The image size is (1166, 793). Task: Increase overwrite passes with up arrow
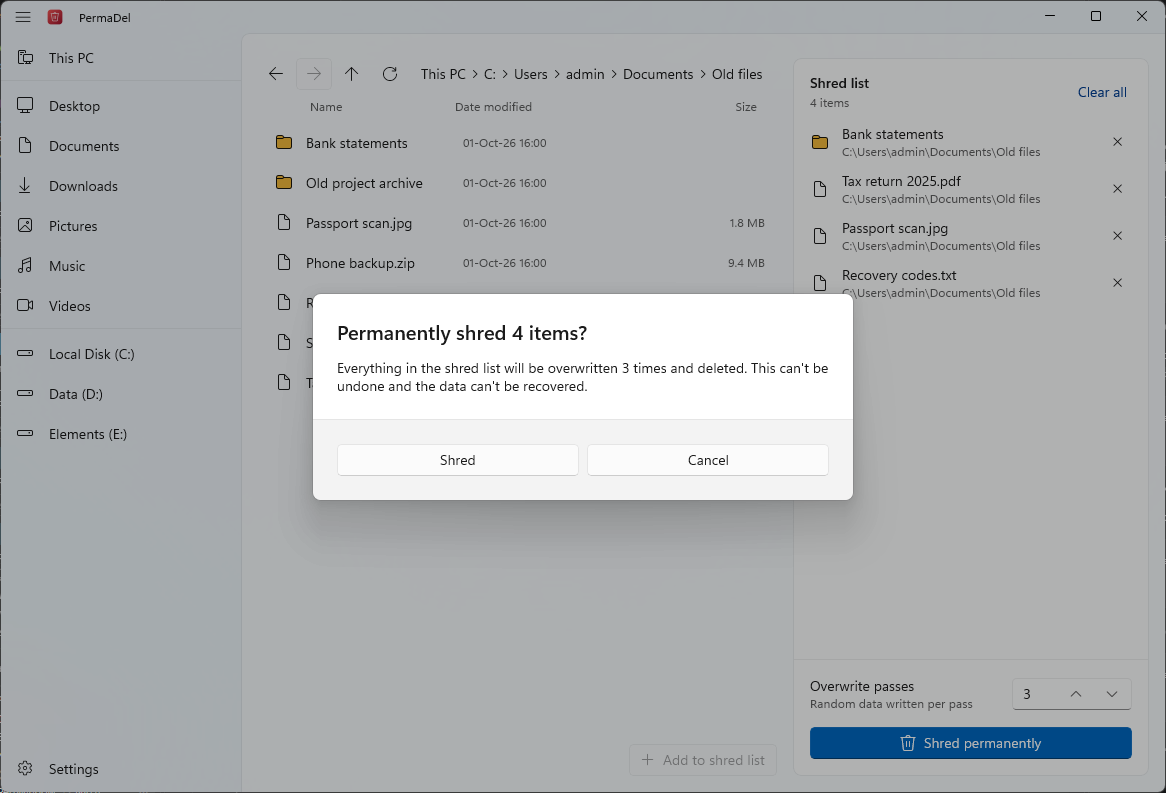1076,694
